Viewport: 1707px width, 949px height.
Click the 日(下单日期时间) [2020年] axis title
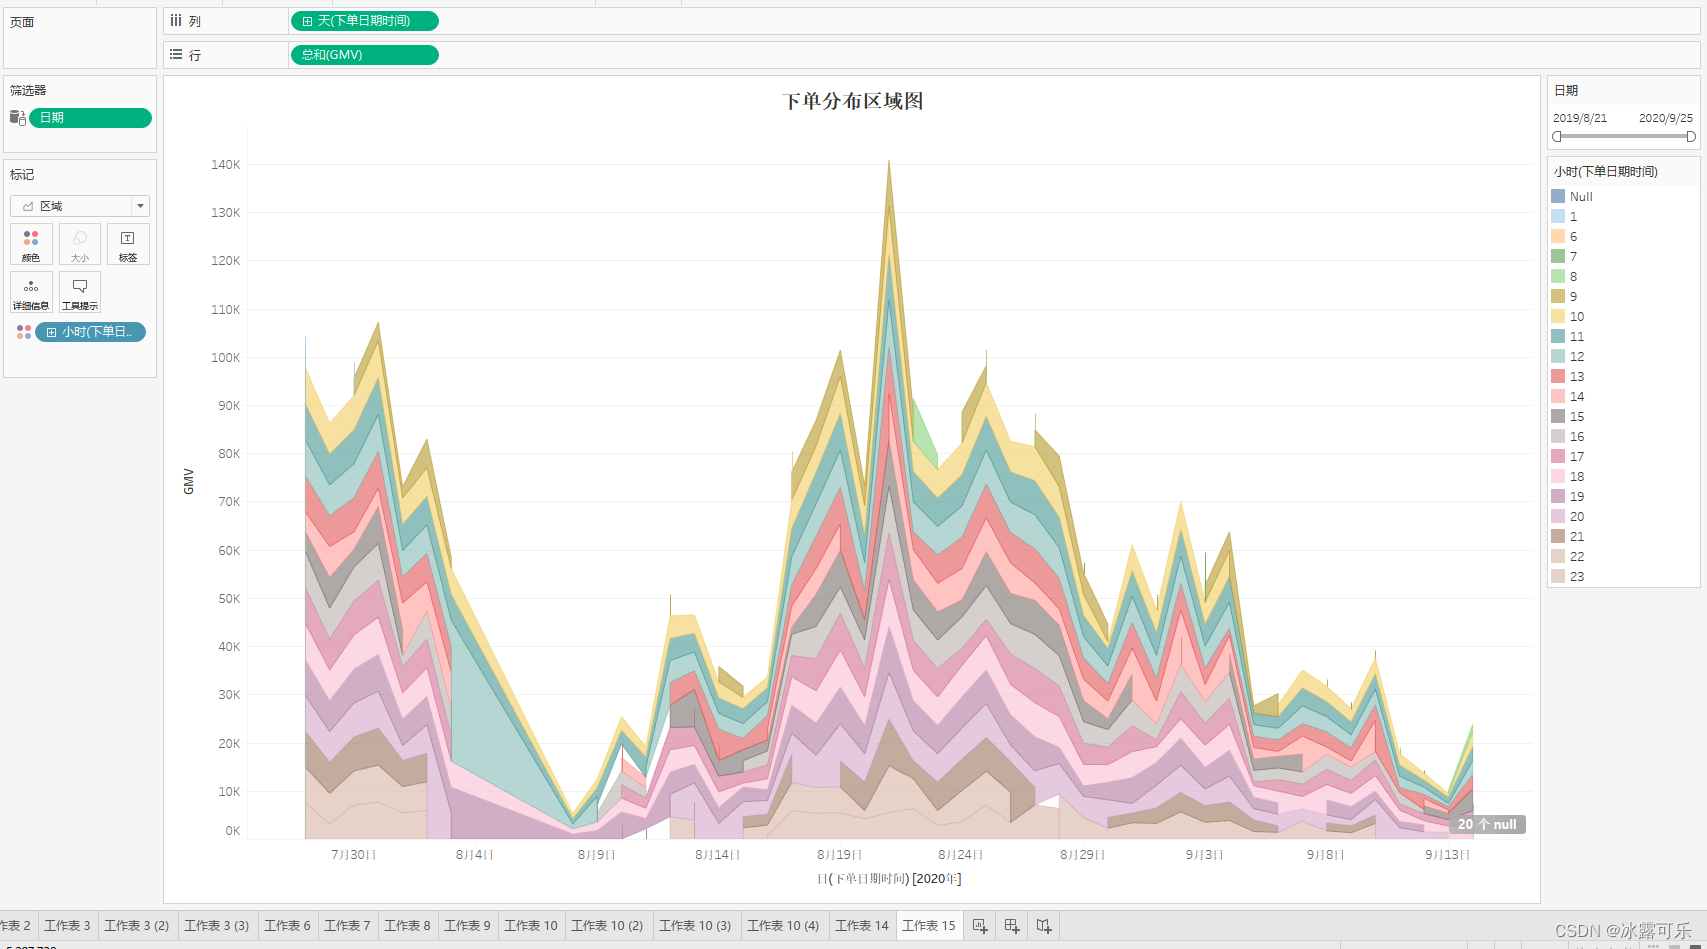pos(889,879)
